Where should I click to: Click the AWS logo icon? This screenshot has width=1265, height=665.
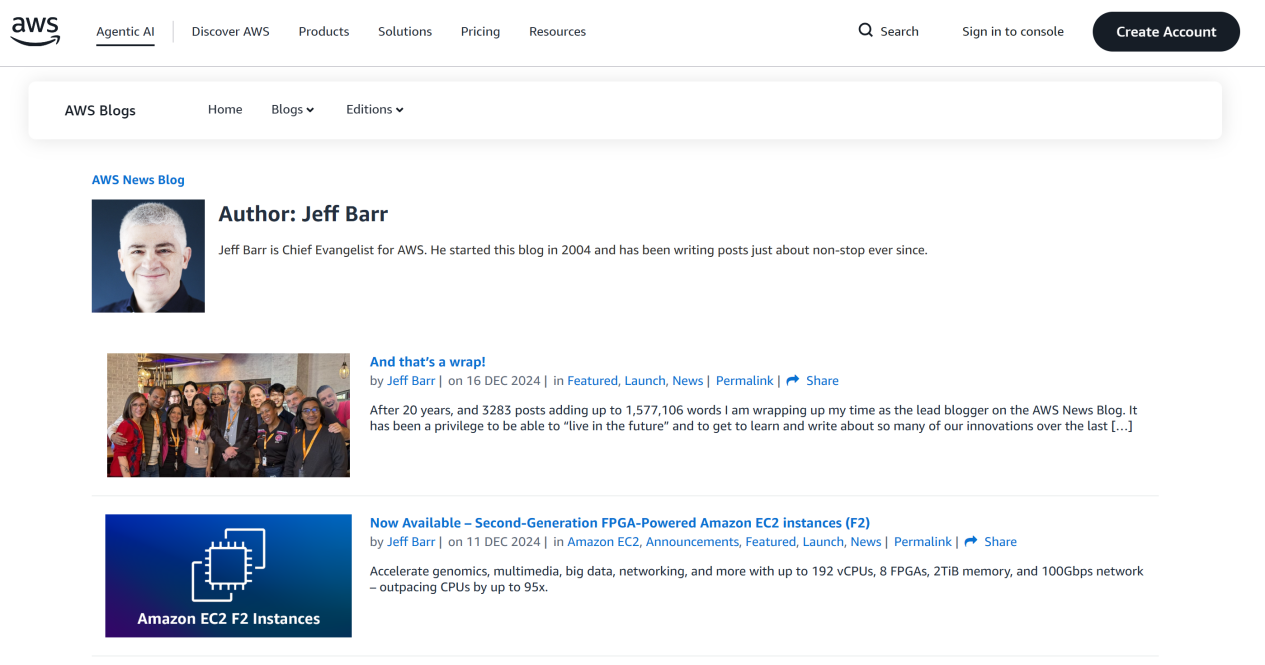click(x=36, y=31)
